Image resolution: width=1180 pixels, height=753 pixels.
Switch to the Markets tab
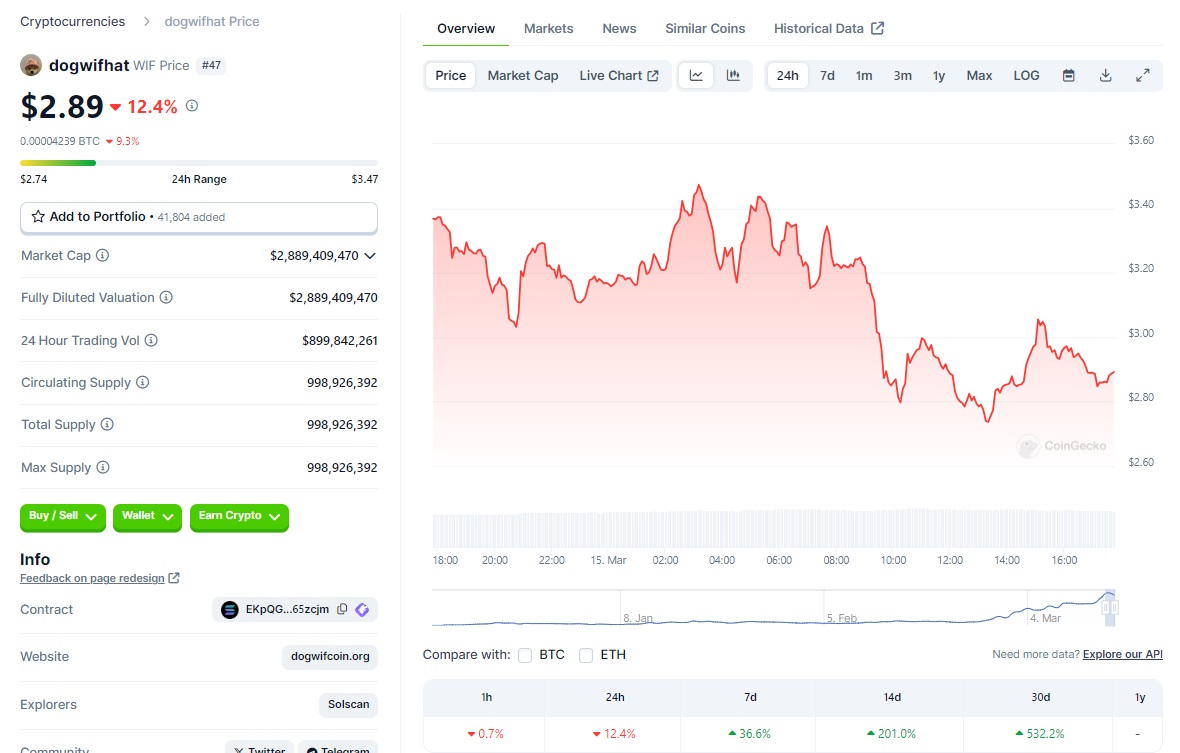pos(549,29)
